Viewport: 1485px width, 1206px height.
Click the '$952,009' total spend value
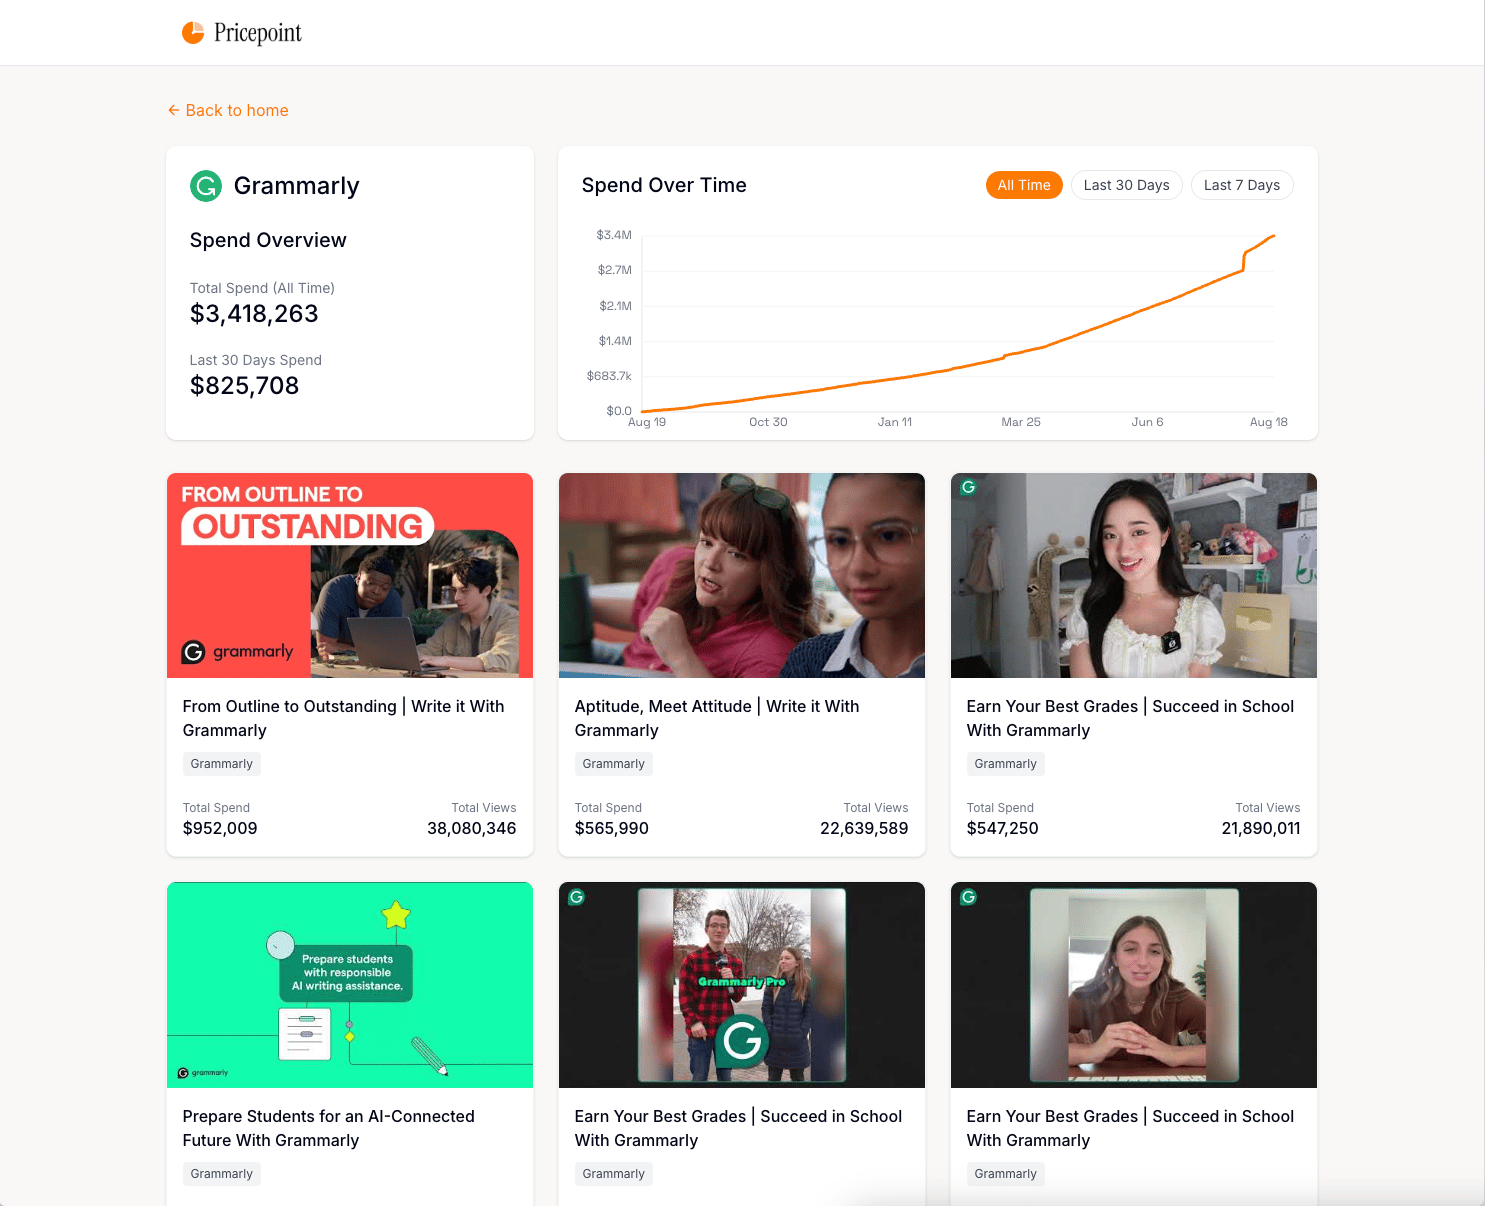(x=220, y=828)
